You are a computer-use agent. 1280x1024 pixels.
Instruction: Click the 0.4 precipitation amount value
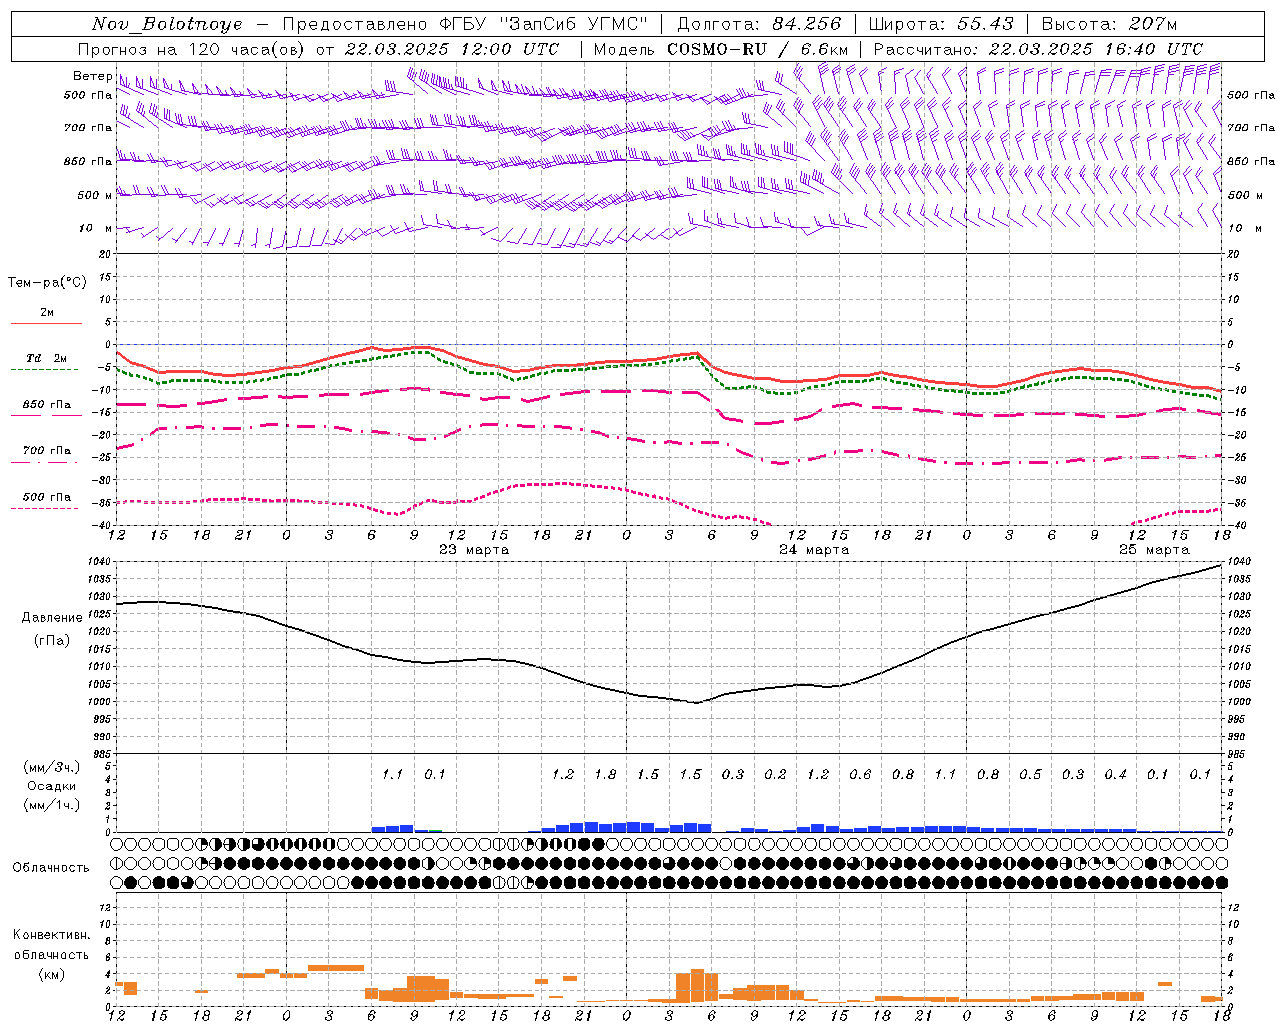1115,774
